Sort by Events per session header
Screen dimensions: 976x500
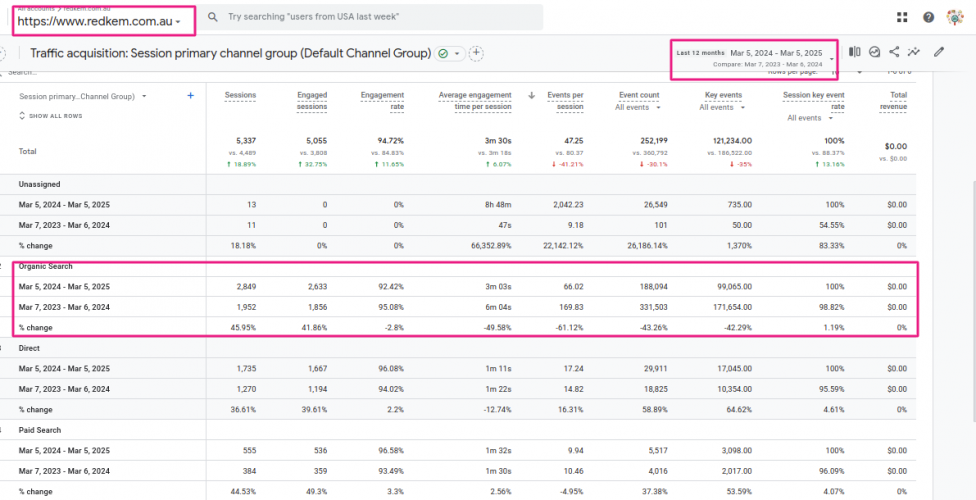[x=565, y=101]
